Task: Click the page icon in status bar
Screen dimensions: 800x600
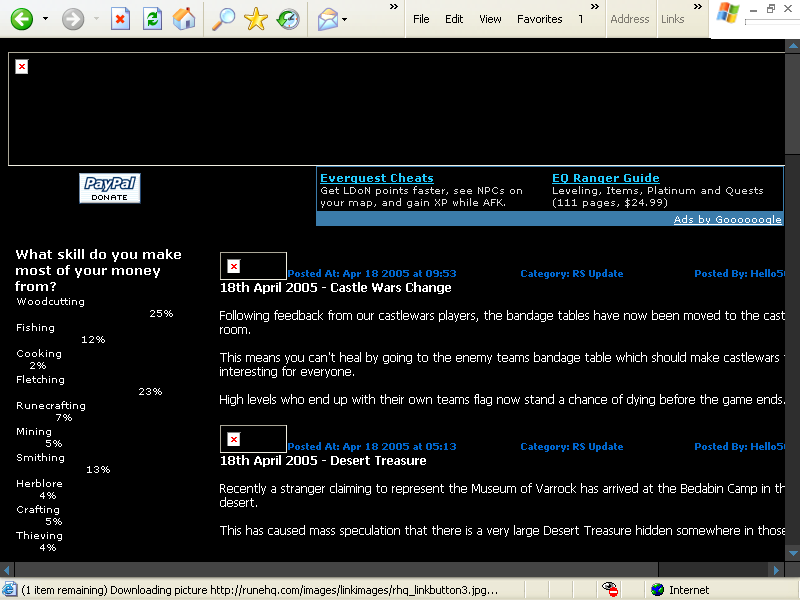Action: pyautogui.click(x=10, y=590)
